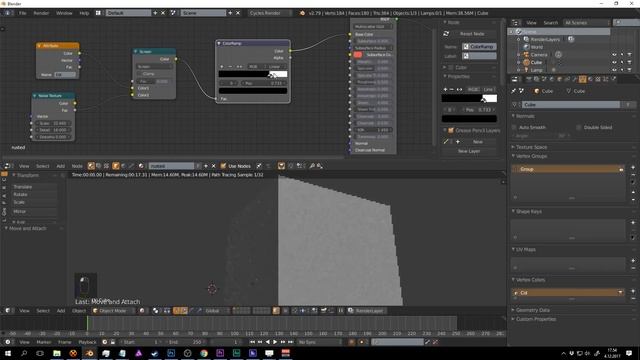
Task: Open Windows search from taskbar
Action: [24, 353]
